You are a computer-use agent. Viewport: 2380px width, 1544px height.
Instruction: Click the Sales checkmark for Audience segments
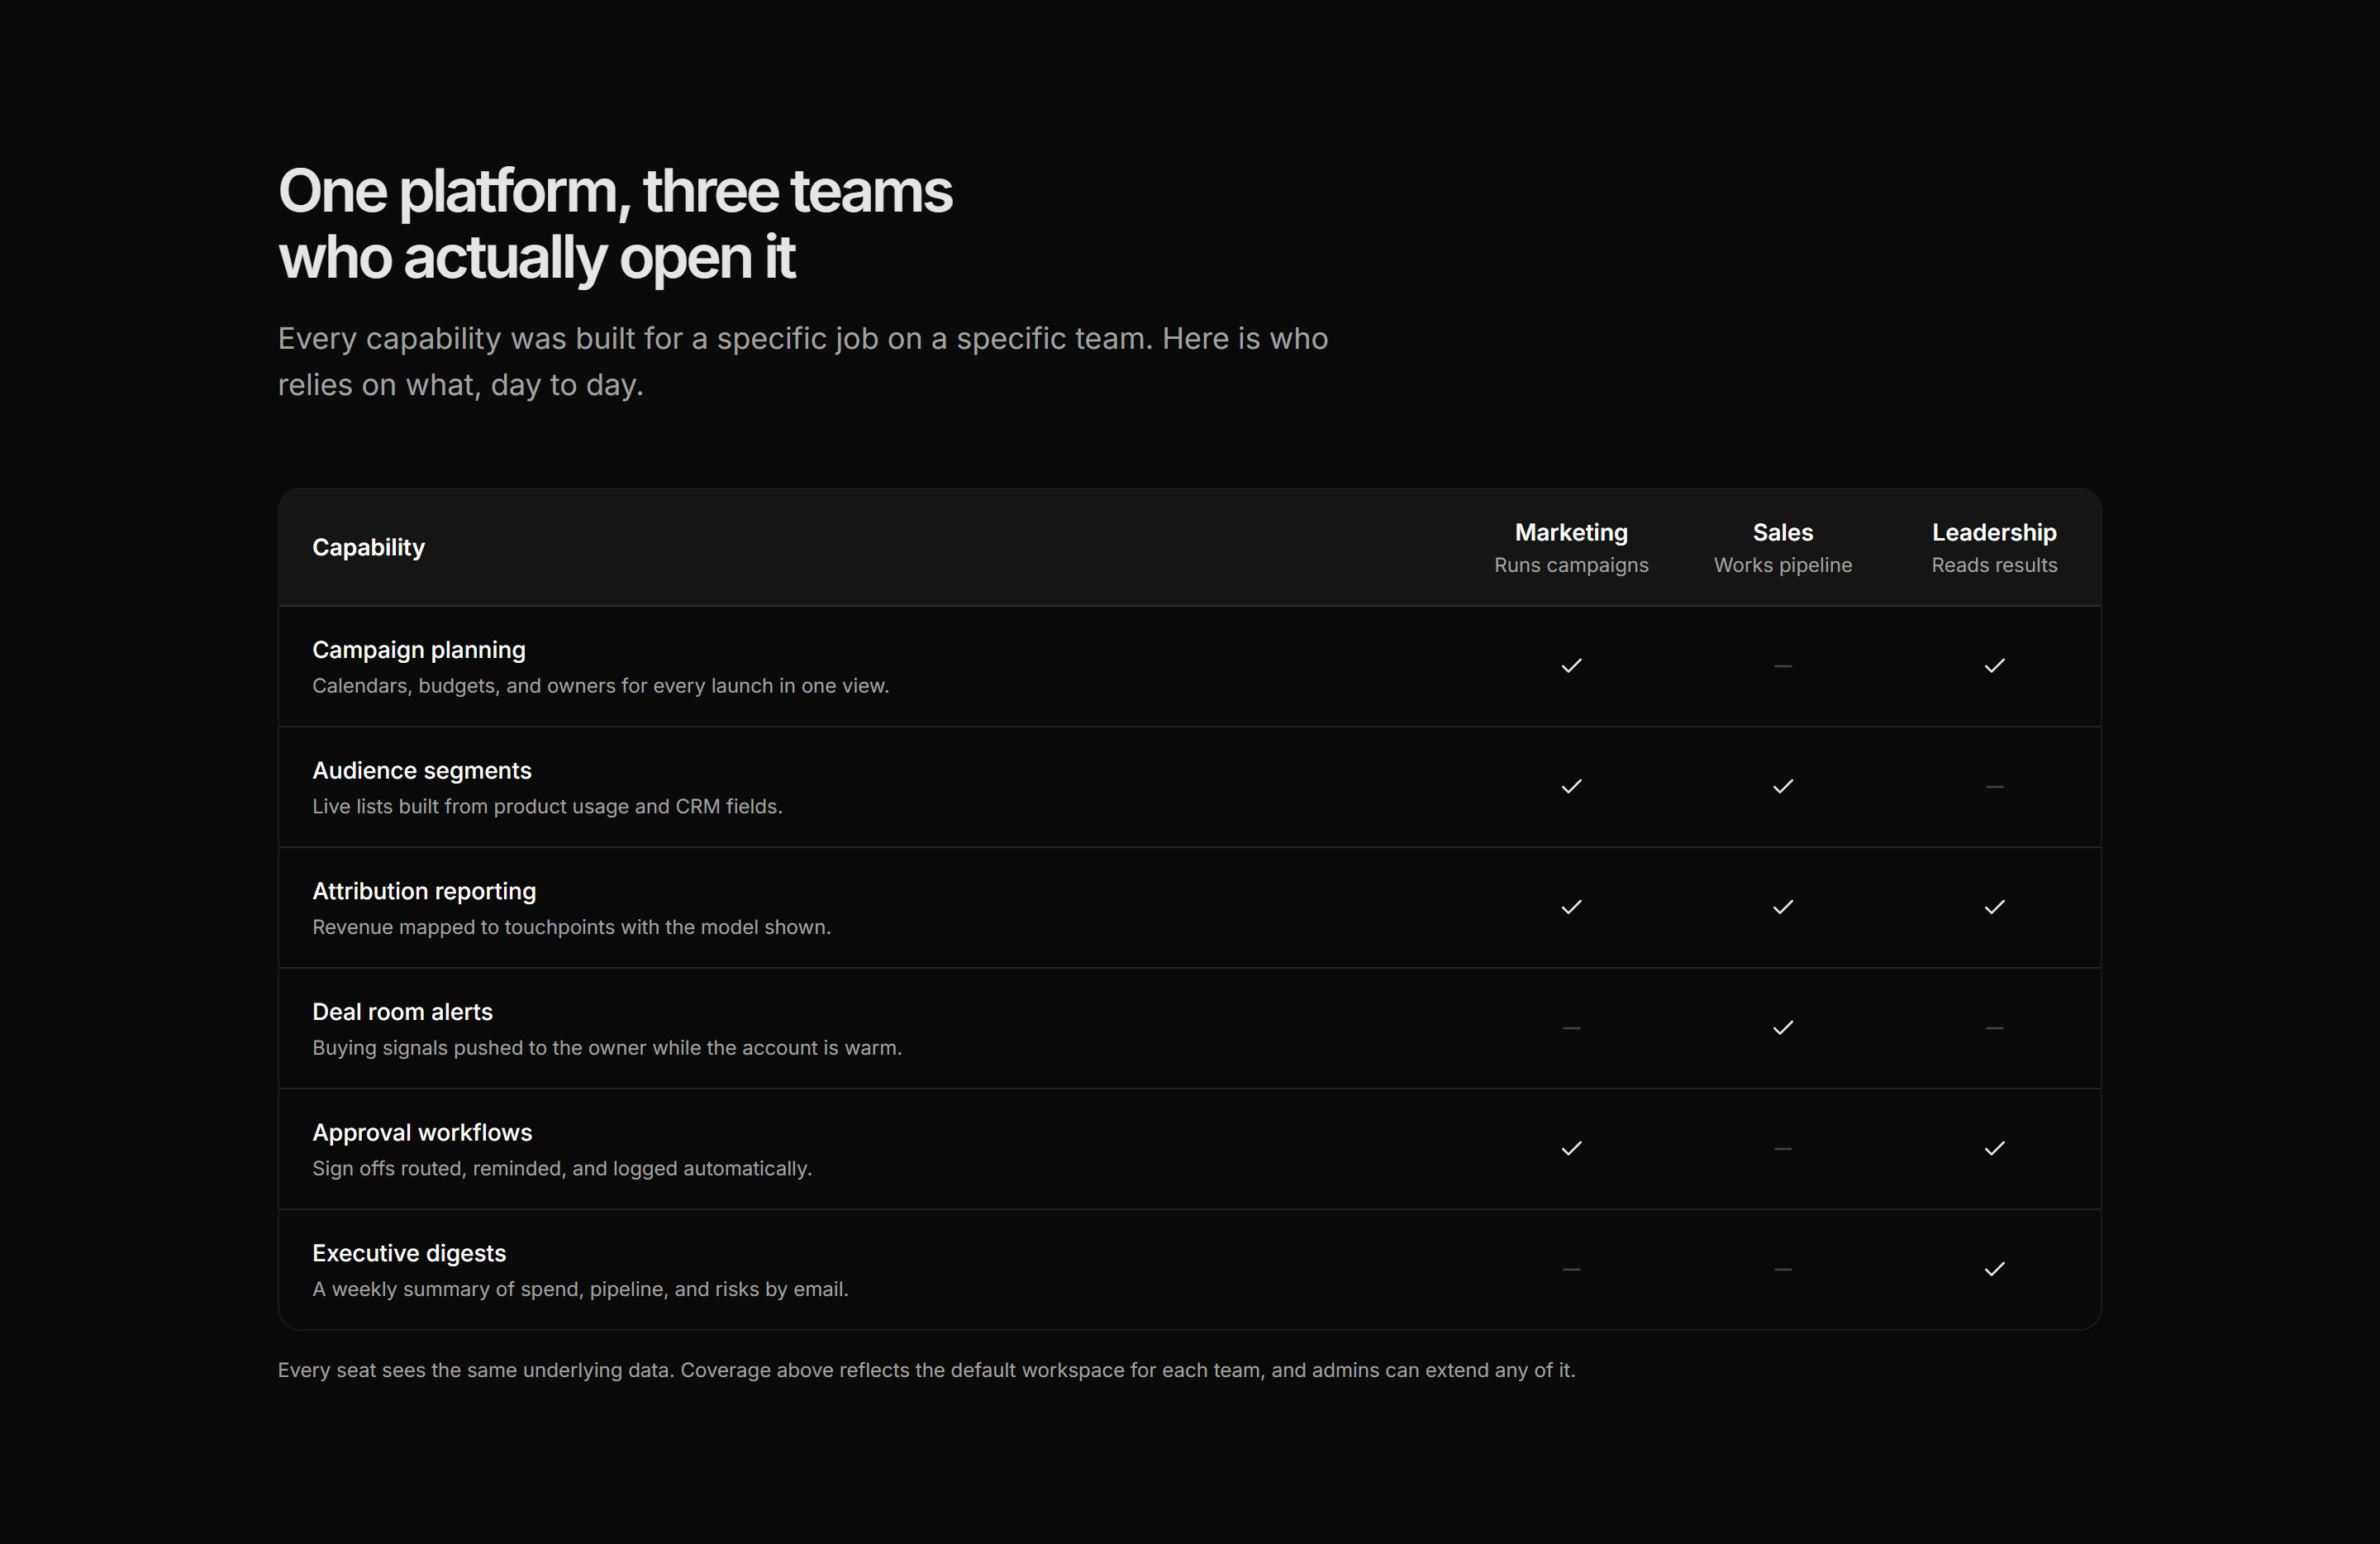pyautogui.click(x=1783, y=787)
